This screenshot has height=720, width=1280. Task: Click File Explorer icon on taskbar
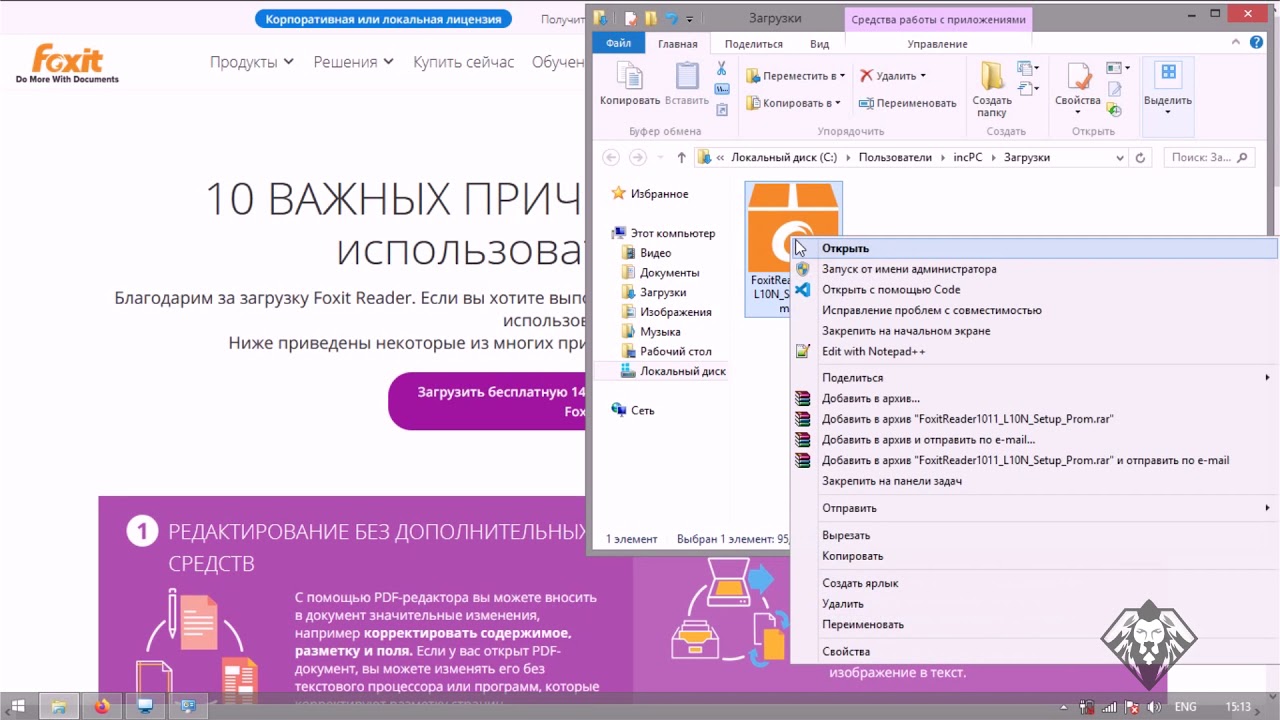(x=59, y=706)
